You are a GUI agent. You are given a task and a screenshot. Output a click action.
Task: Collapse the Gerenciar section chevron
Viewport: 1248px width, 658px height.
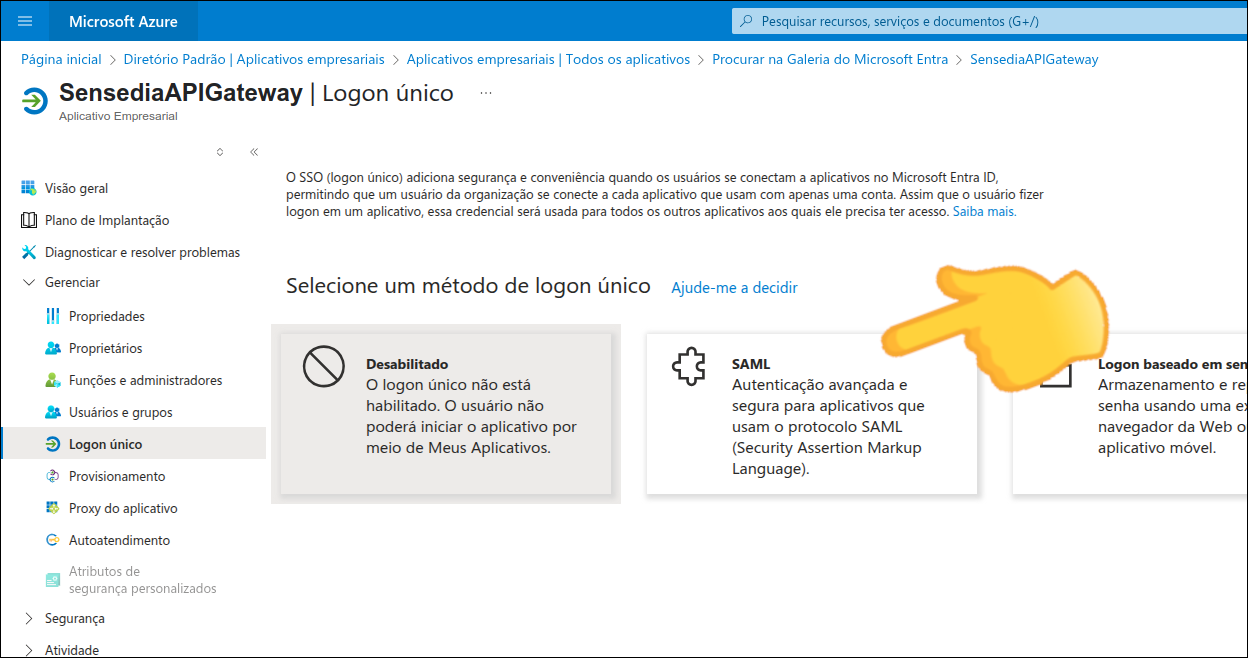click(29, 282)
